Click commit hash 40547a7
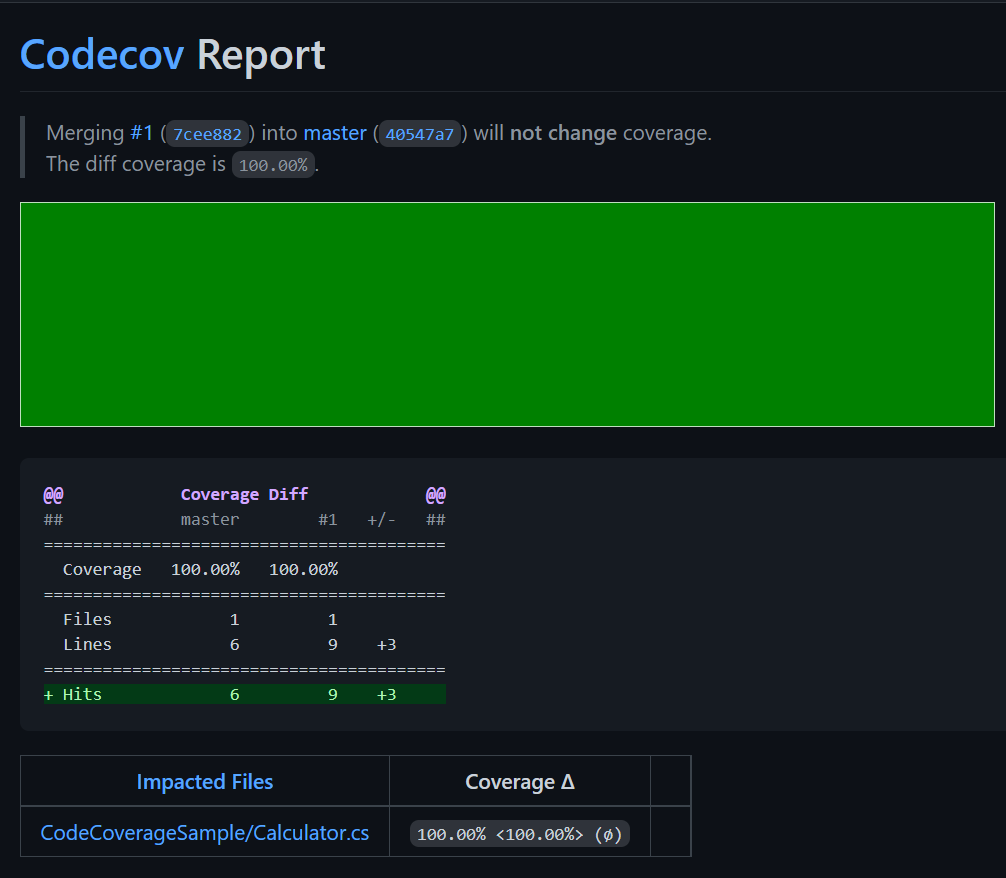The height and width of the screenshot is (878, 1006). [419, 134]
